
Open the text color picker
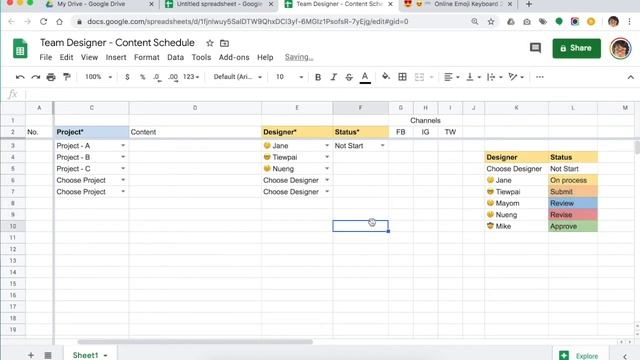(365, 77)
